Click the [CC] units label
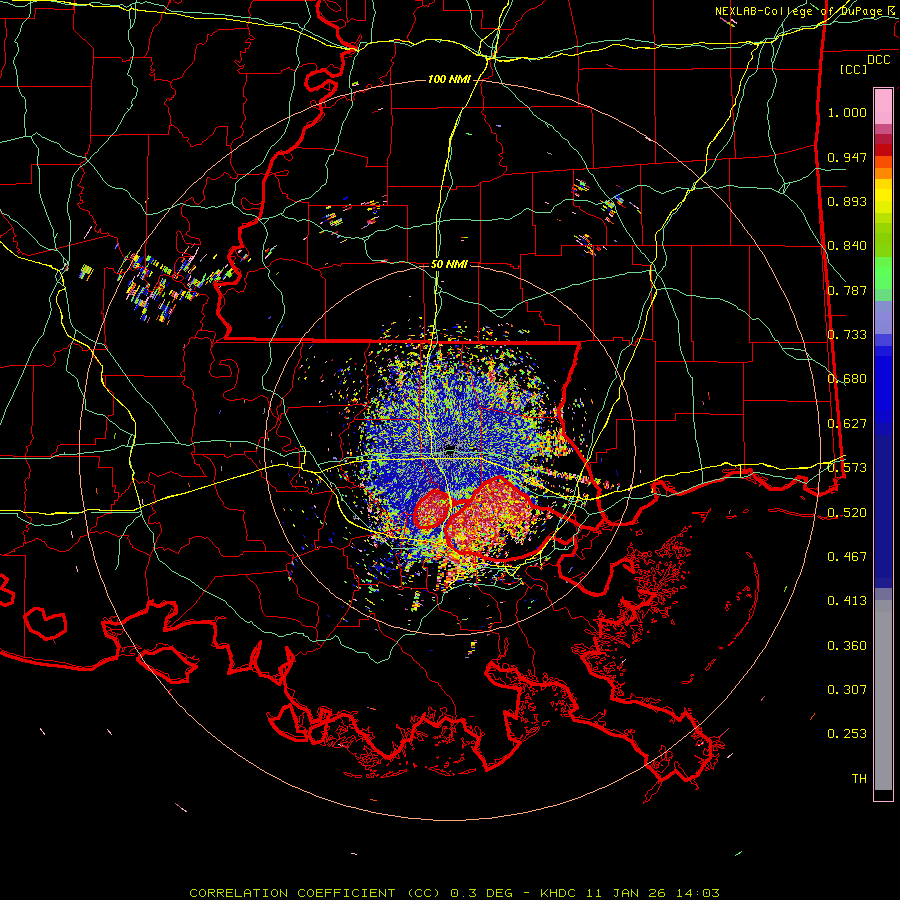Screen dimensions: 900x900 coord(854,69)
